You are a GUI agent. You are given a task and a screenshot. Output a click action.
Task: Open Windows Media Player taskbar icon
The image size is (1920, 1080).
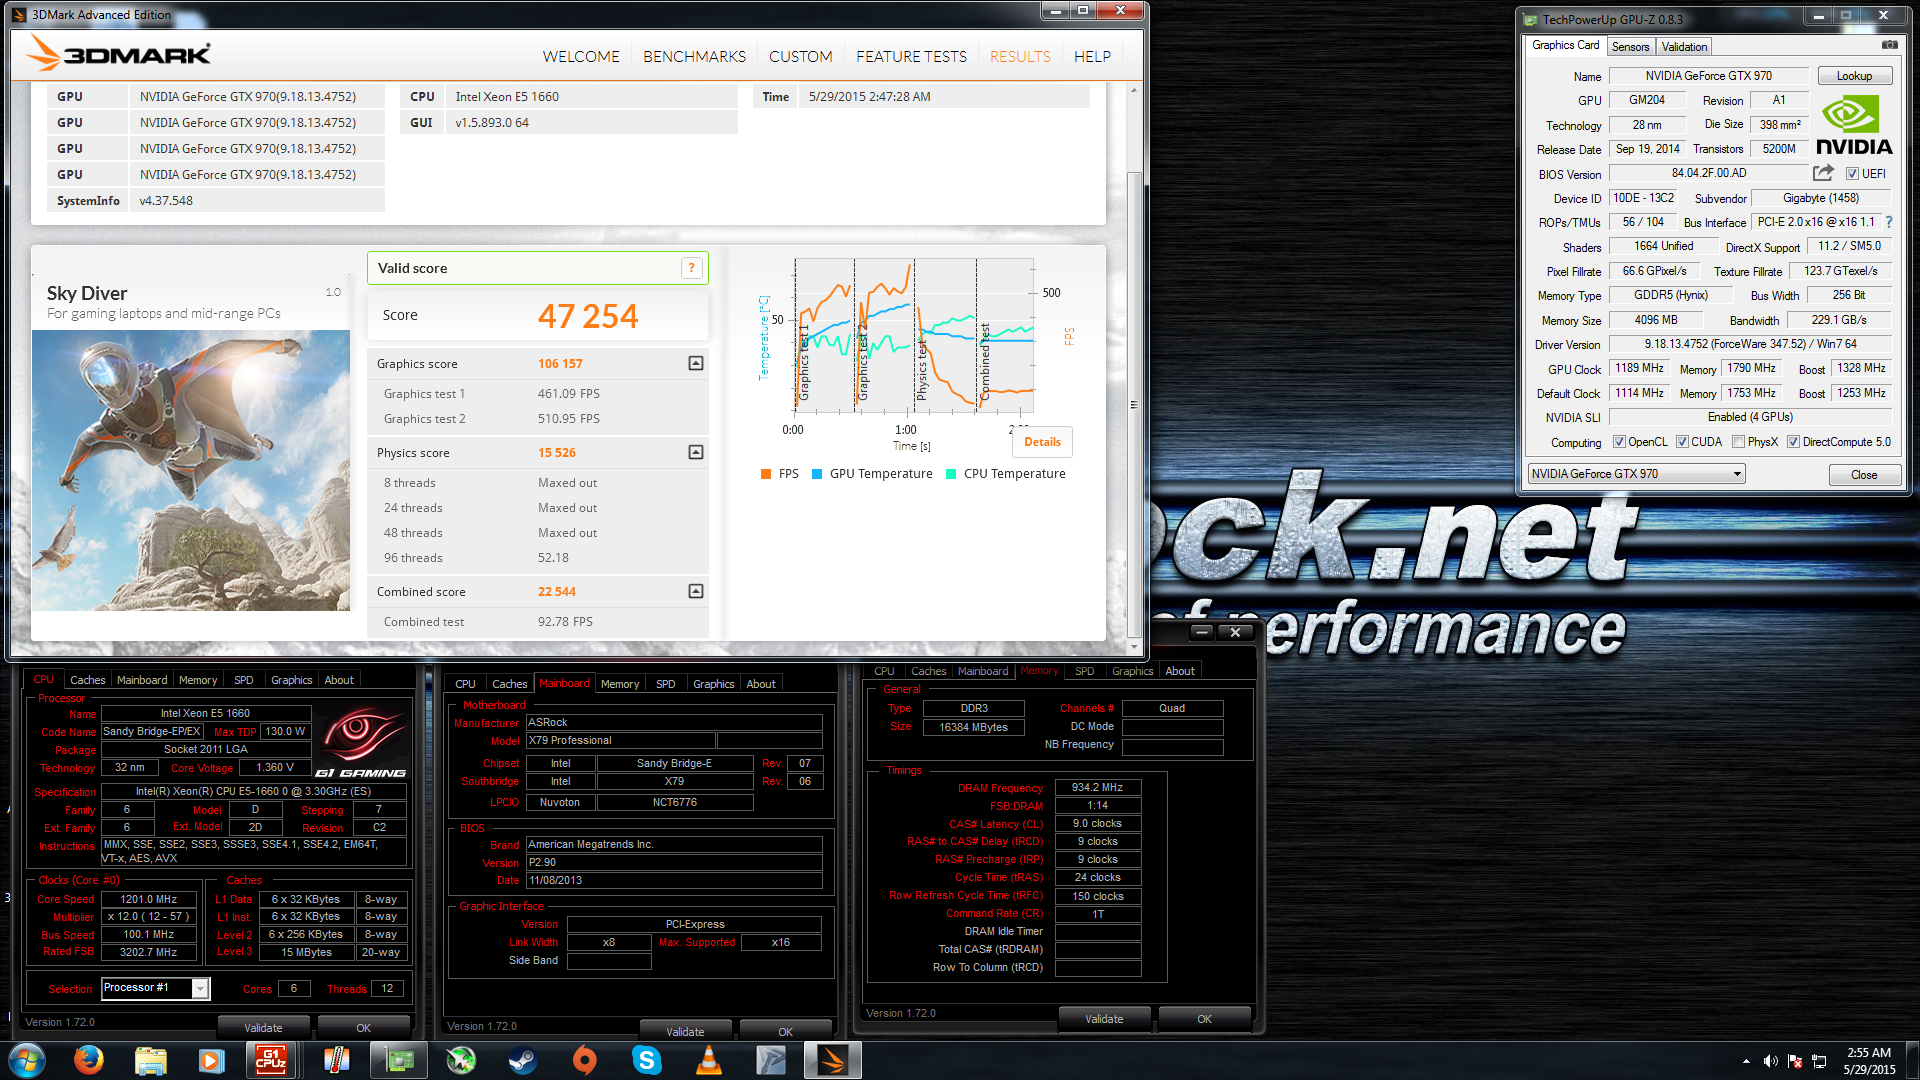pyautogui.click(x=211, y=1060)
